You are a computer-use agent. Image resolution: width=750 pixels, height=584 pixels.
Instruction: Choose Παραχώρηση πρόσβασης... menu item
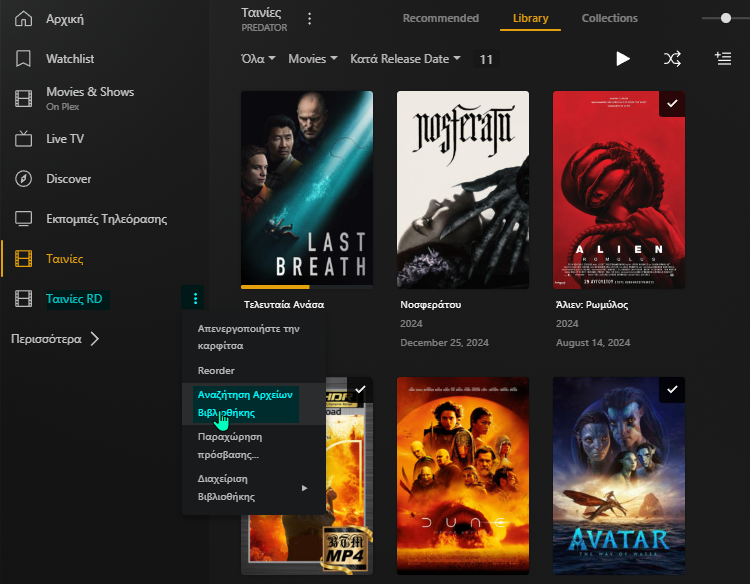point(254,446)
